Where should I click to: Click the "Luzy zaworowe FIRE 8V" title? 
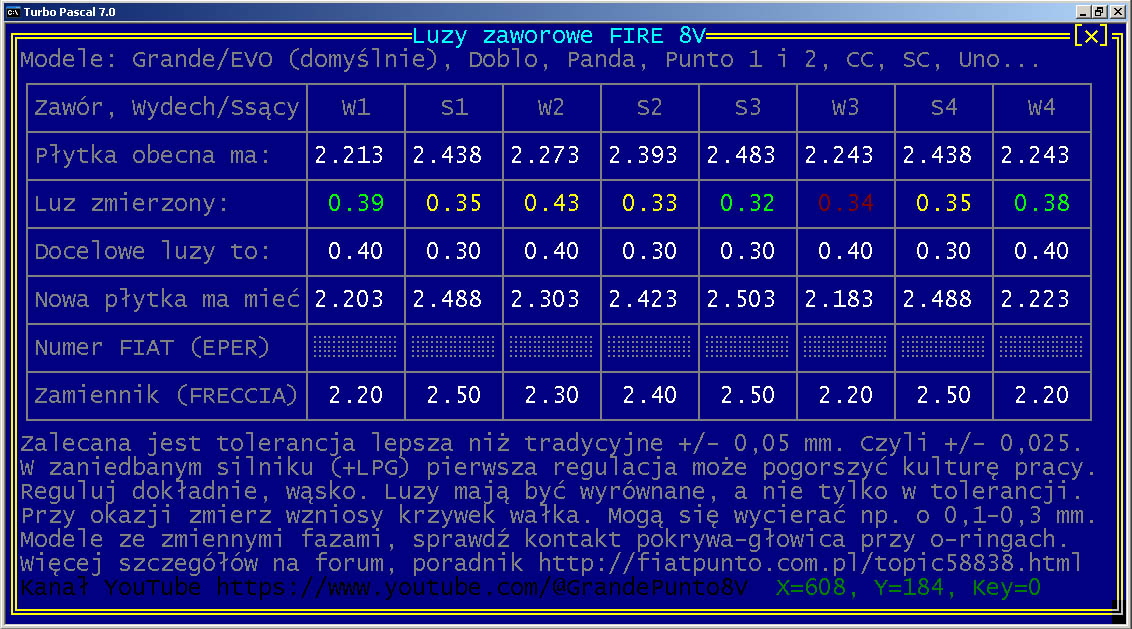(x=558, y=35)
